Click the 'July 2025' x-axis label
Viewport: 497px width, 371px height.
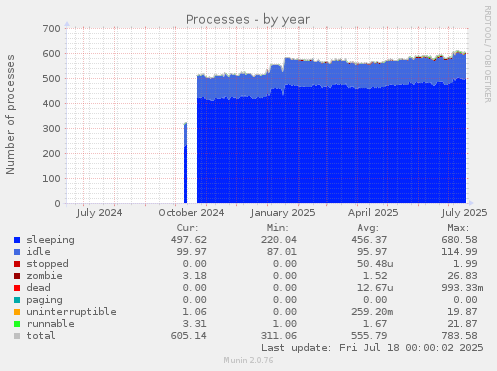click(464, 213)
